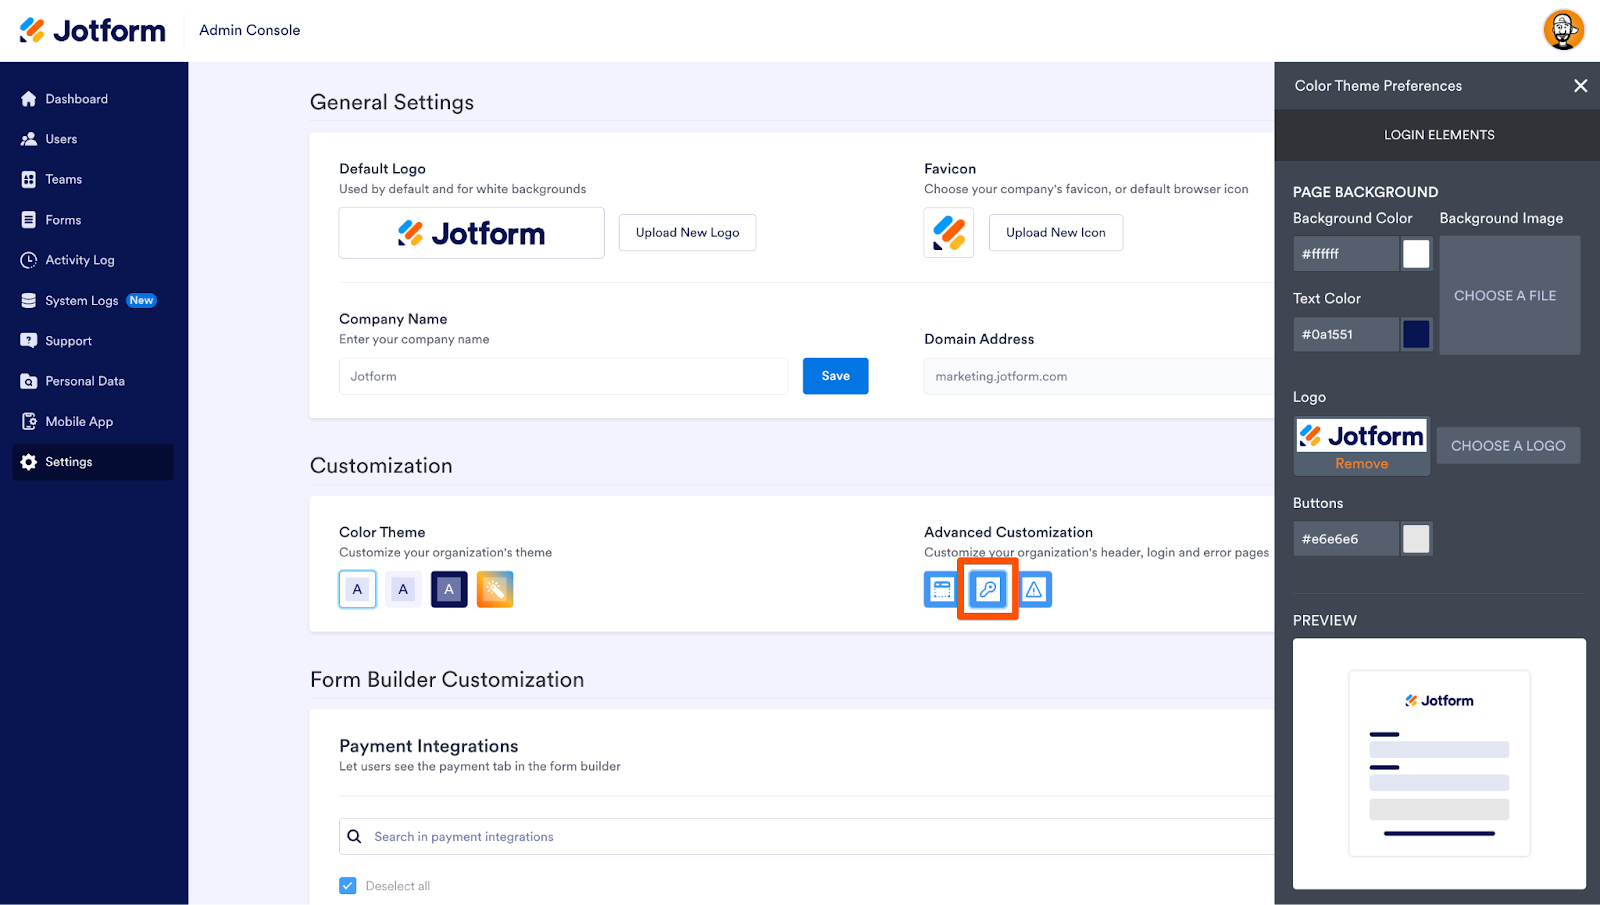Choose the light white color theme
This screenshot has width=1600, height=905.
click(x=357, y=590)
